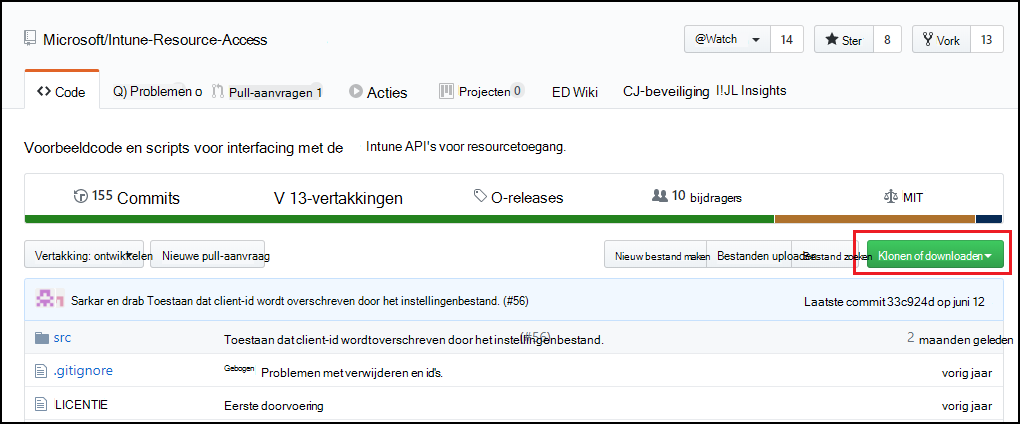Viewport: 1020px width, 424px height.
Task: Click the Pull-aanvragen merge icon
Action: (218, 92)
